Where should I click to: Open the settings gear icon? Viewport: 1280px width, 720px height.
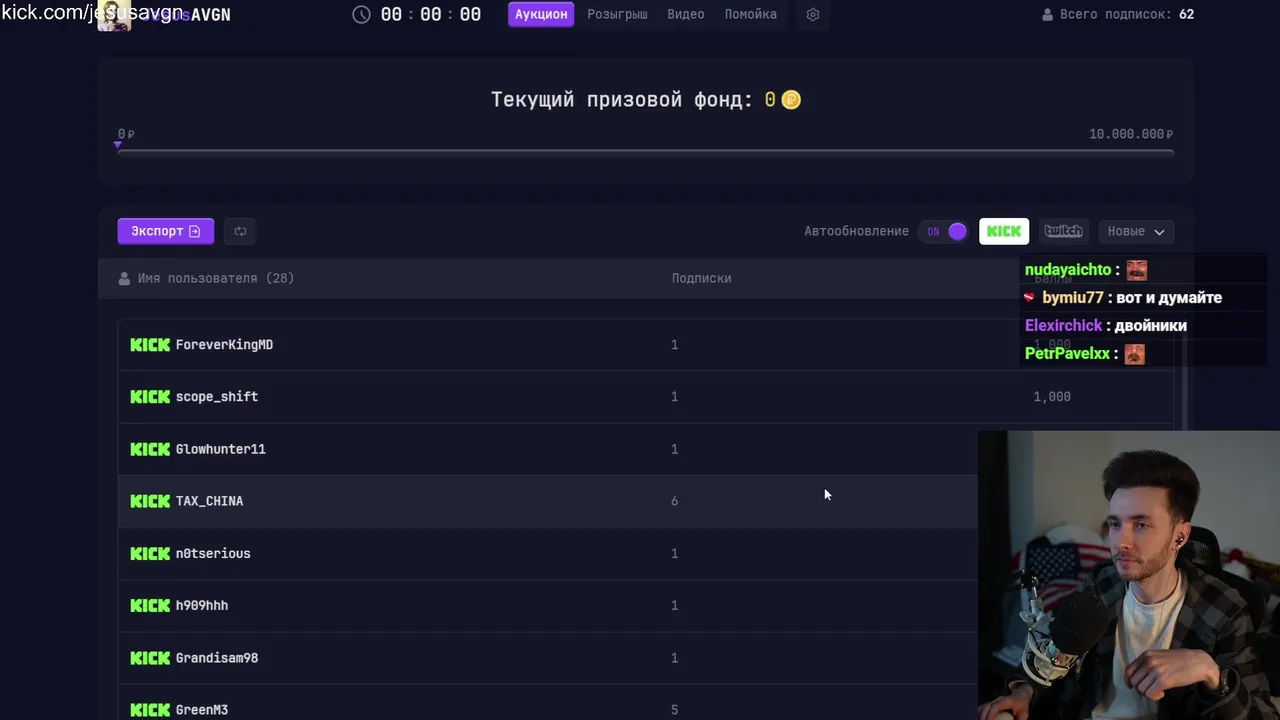click(812, 14)
